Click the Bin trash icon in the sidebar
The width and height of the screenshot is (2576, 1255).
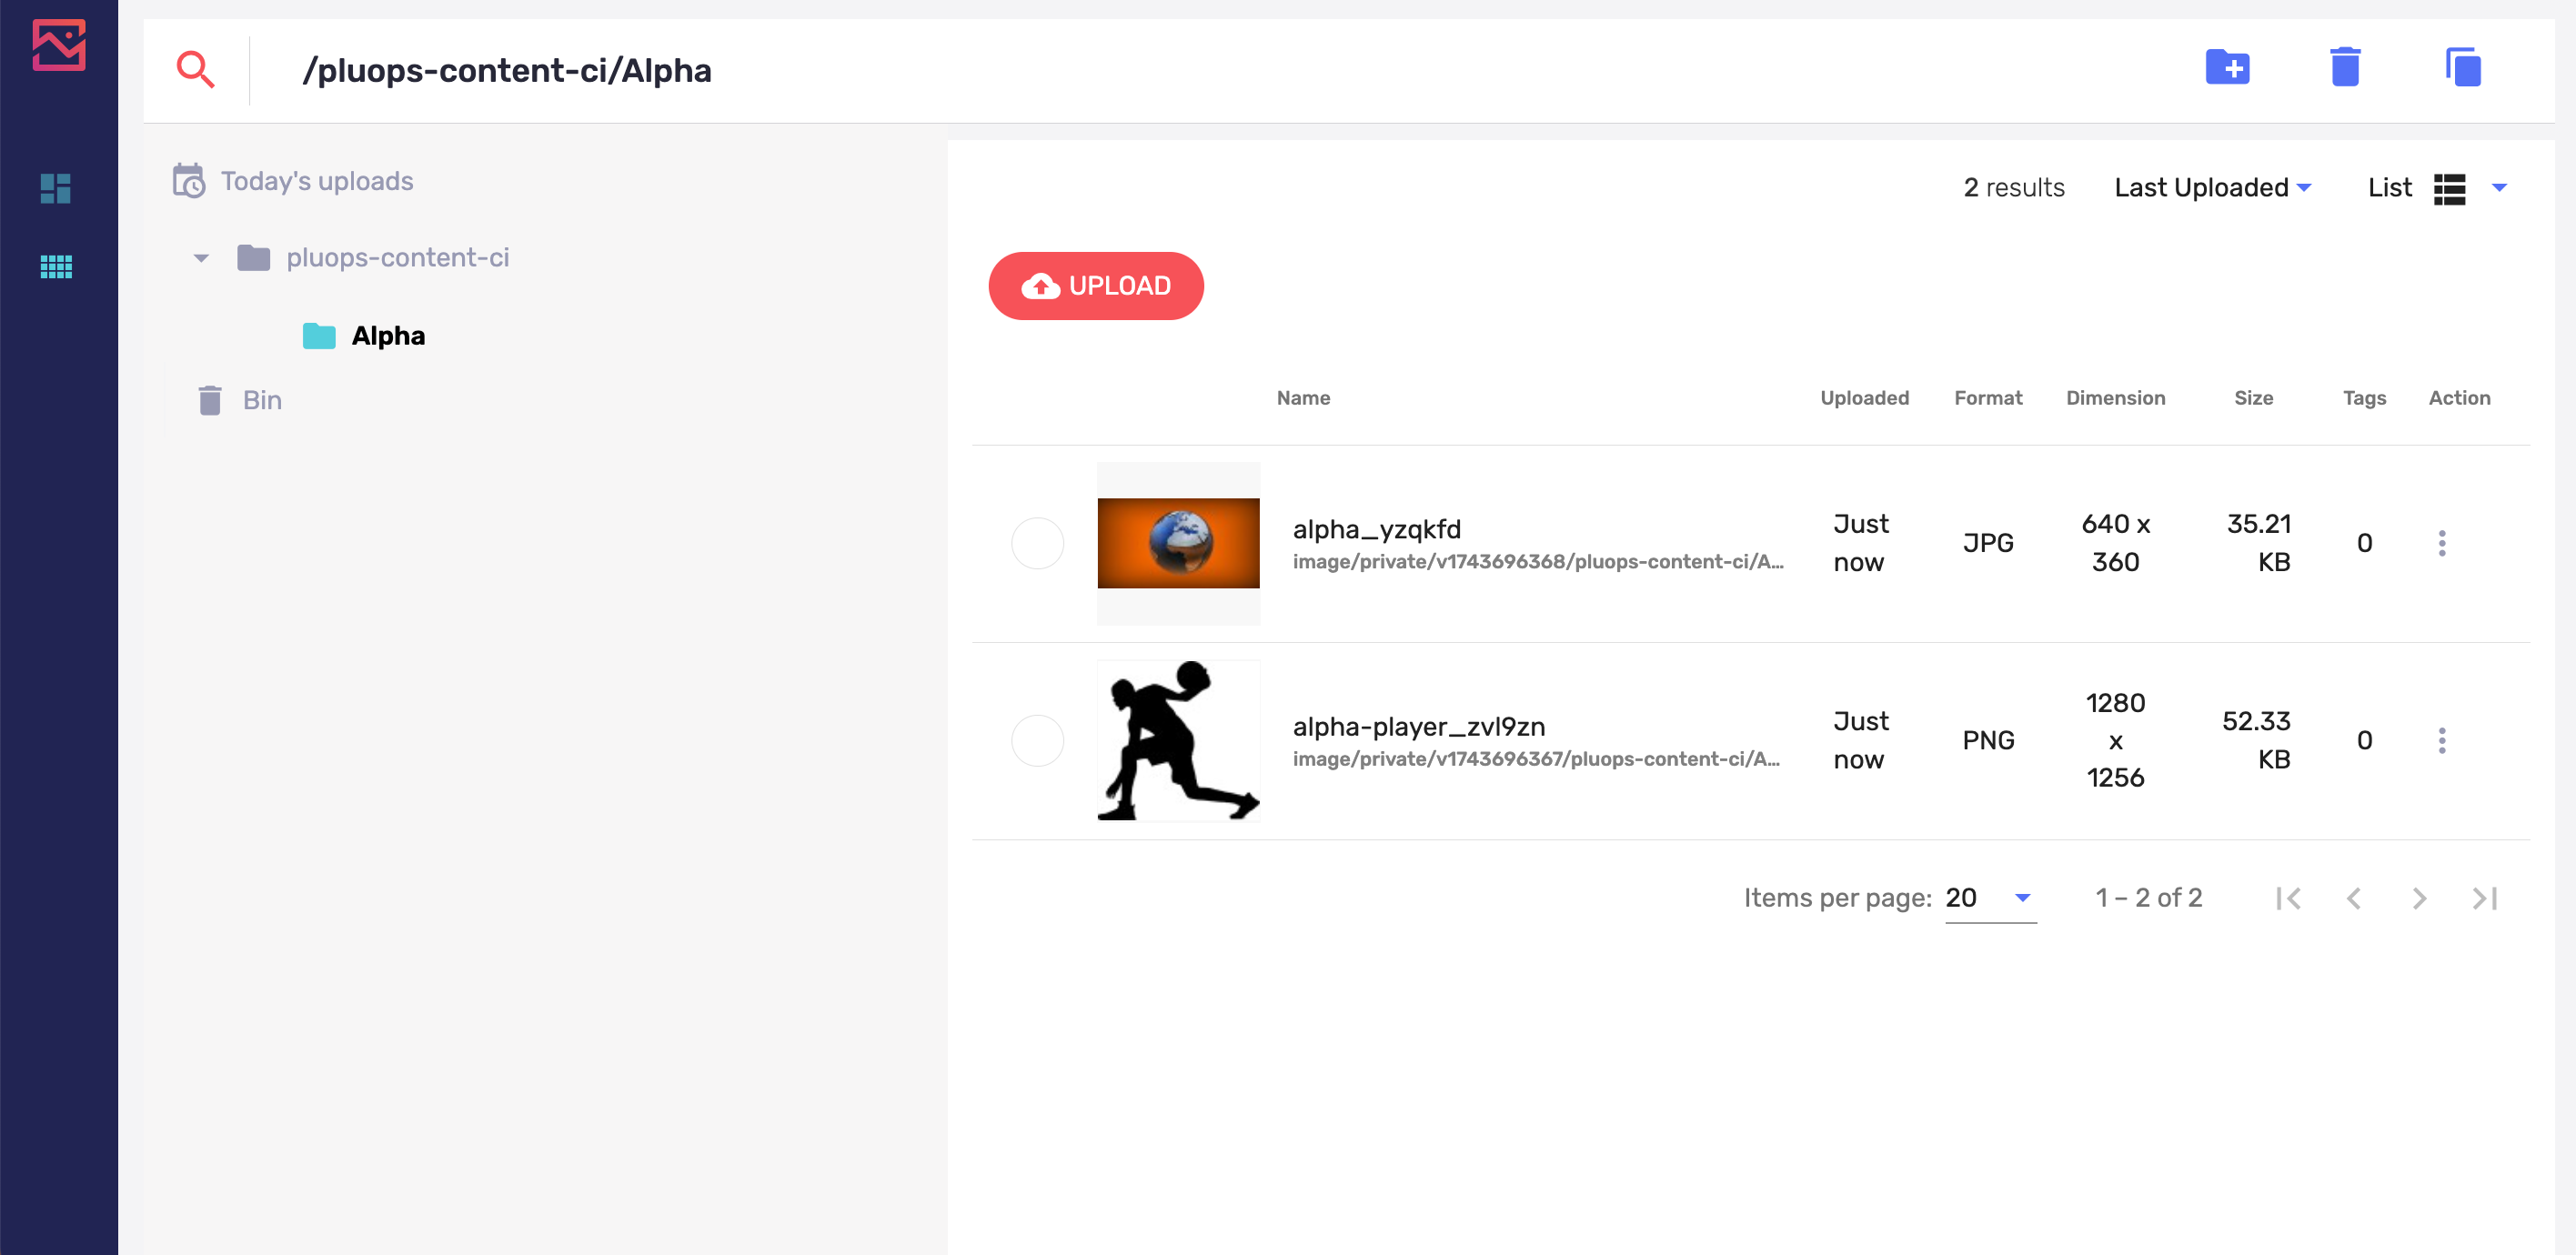[x=210, y=400]
